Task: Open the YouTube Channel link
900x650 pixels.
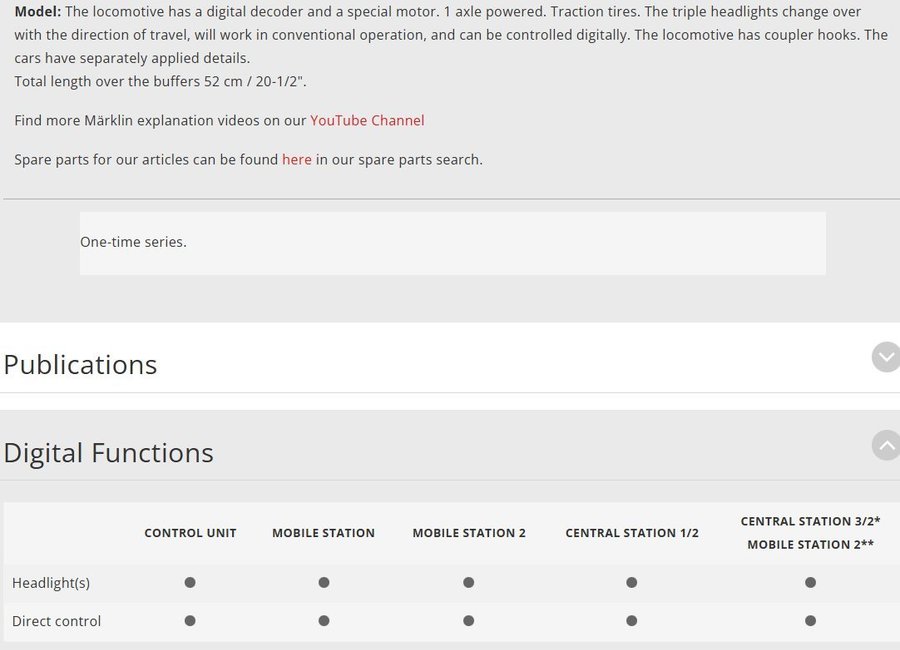Action: (x=367, y=120)
